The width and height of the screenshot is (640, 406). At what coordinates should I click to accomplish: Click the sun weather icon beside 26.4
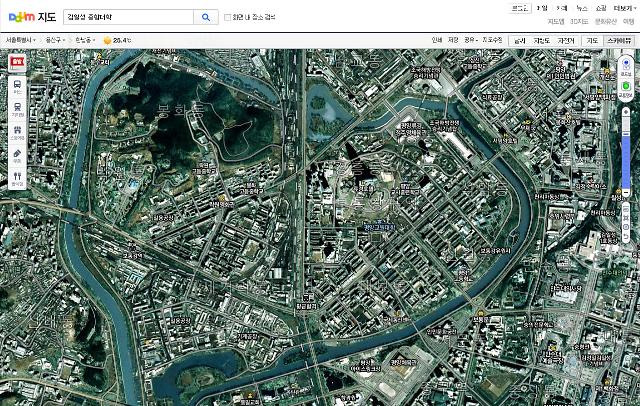click(107, 40)
